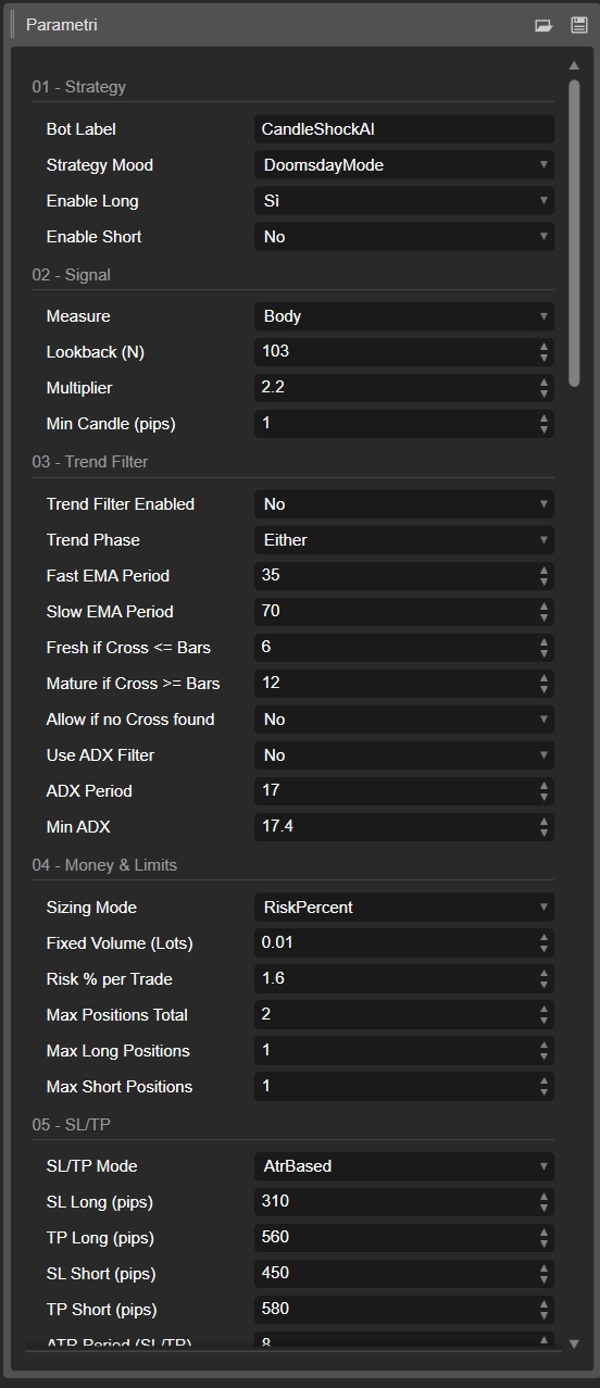Image resolution: width=600 pixels, height=1388 pixels.
Task: Expand the Strategy Mood dropdown
Action: point(403,165)
